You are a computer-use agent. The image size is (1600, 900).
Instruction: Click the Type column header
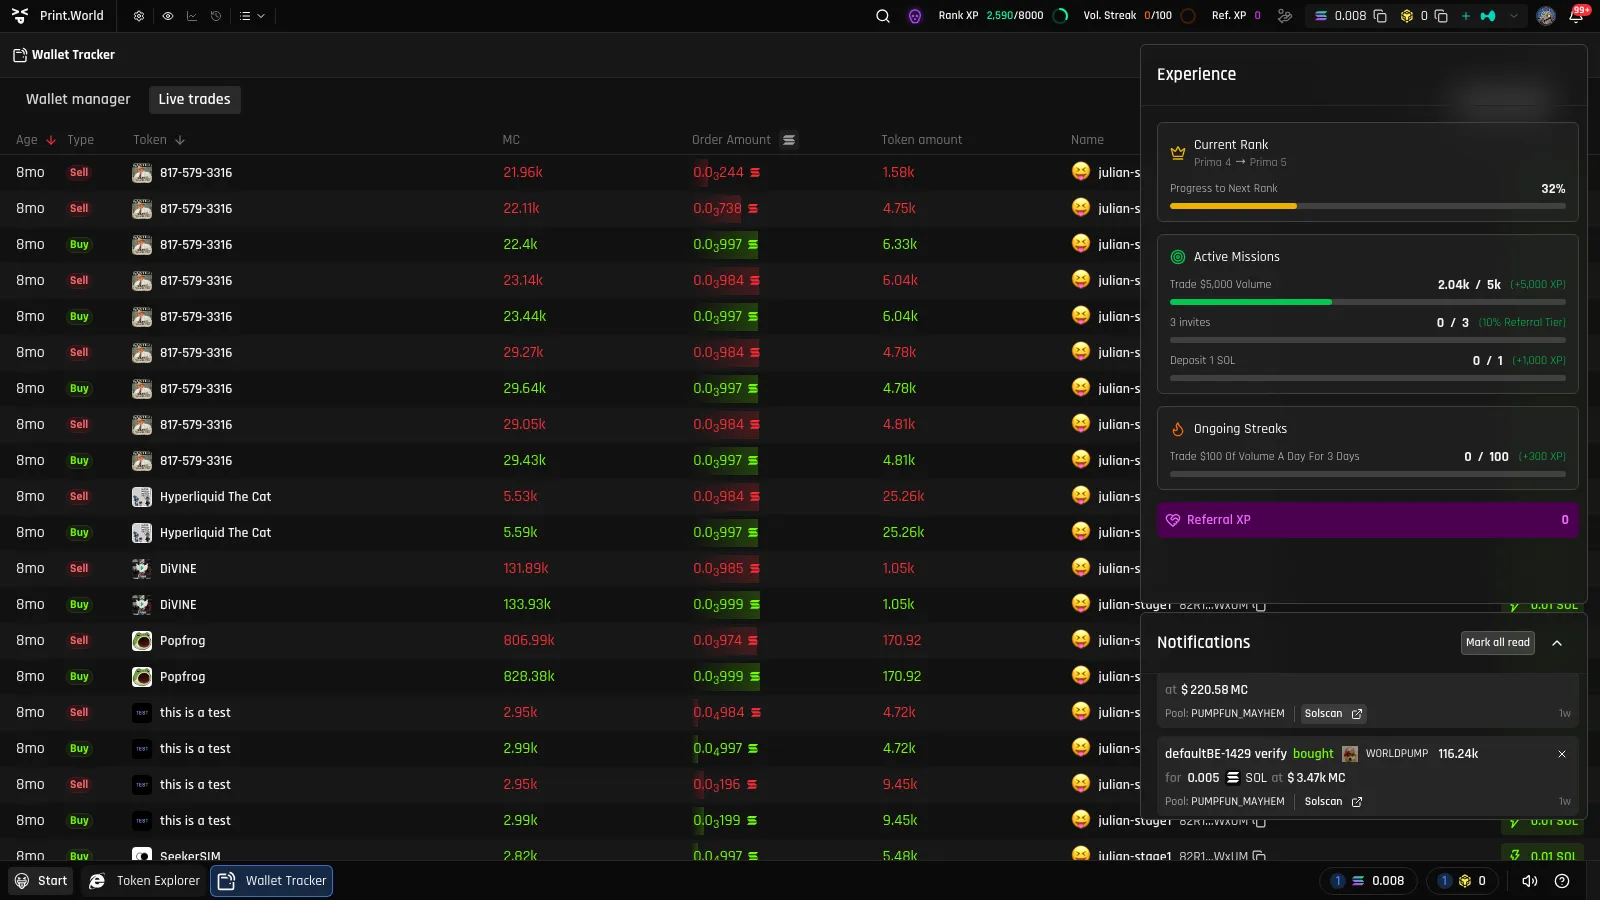tap(80, 140)
